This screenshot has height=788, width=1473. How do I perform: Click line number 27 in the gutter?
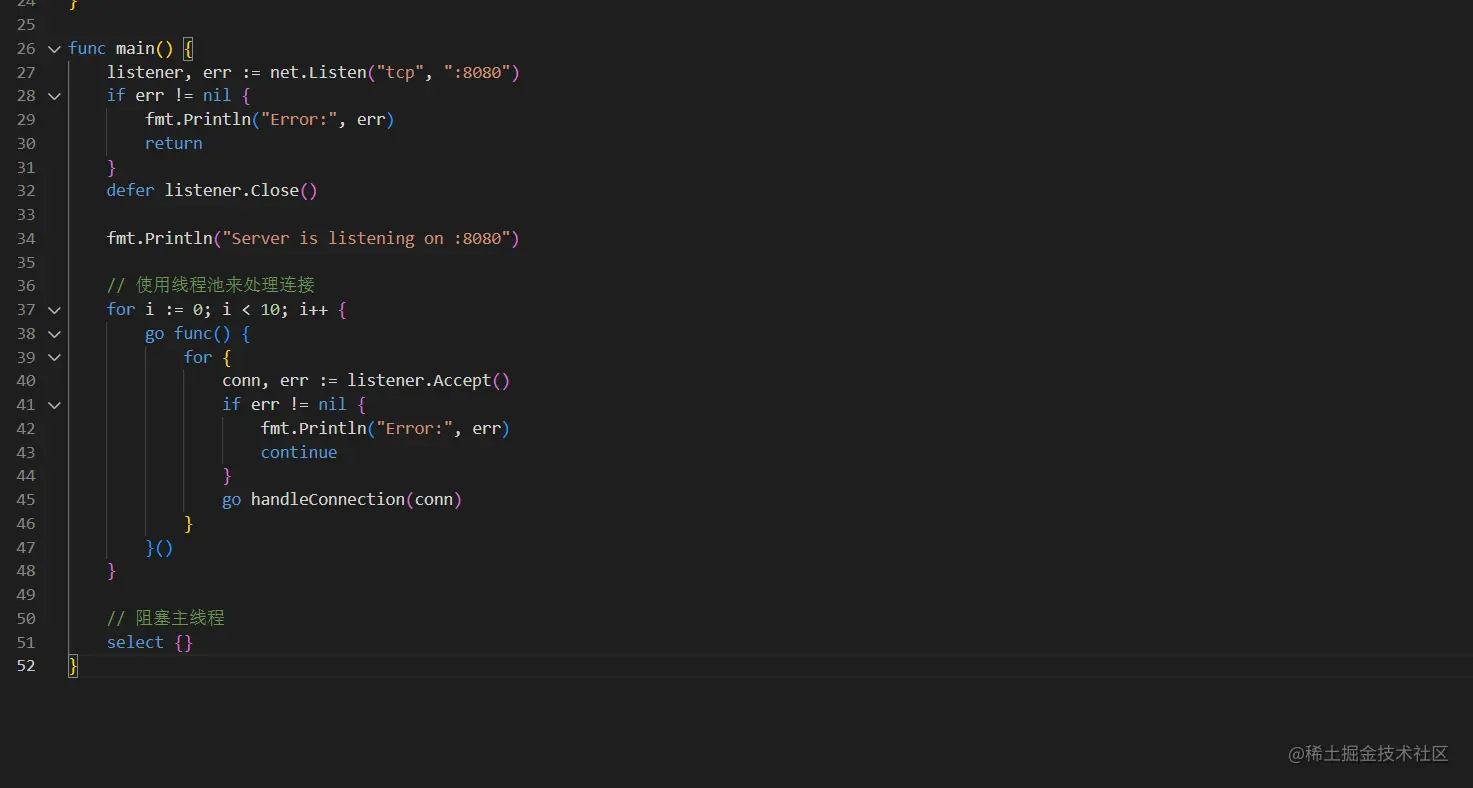(x=26, y=72)
